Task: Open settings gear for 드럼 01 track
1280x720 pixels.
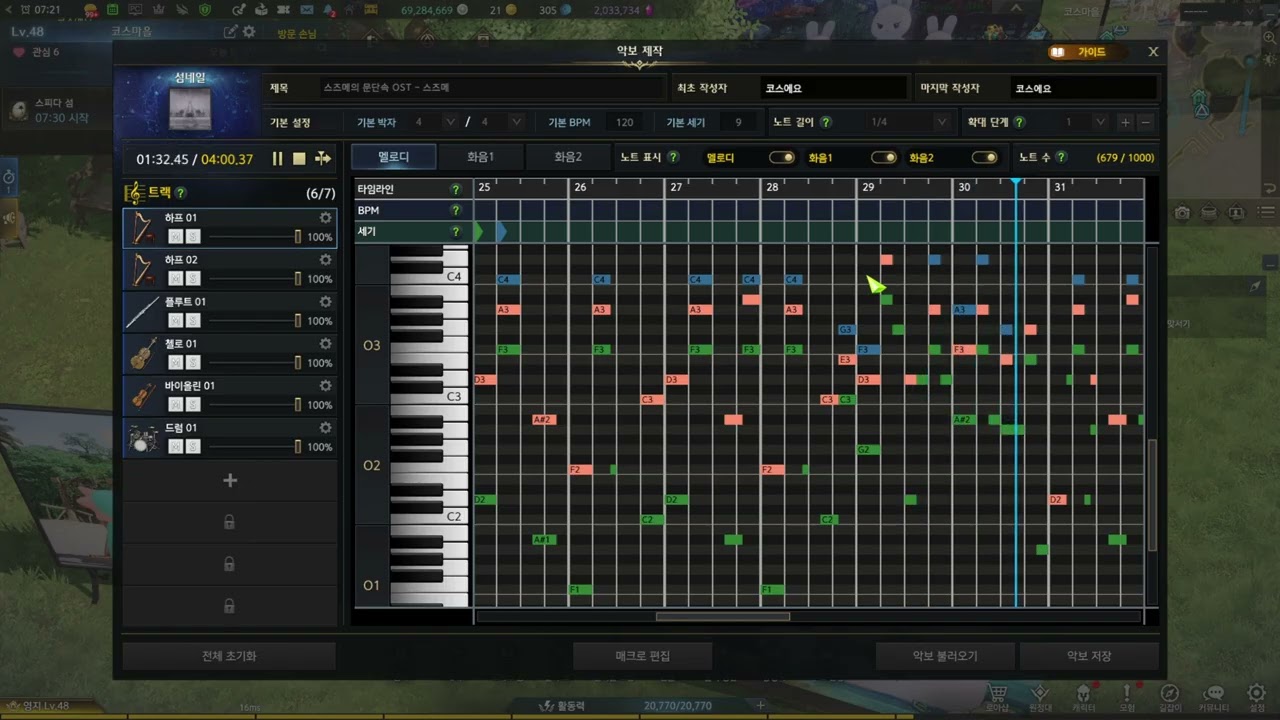Action: pyautogui.click(x=325, y=428)
